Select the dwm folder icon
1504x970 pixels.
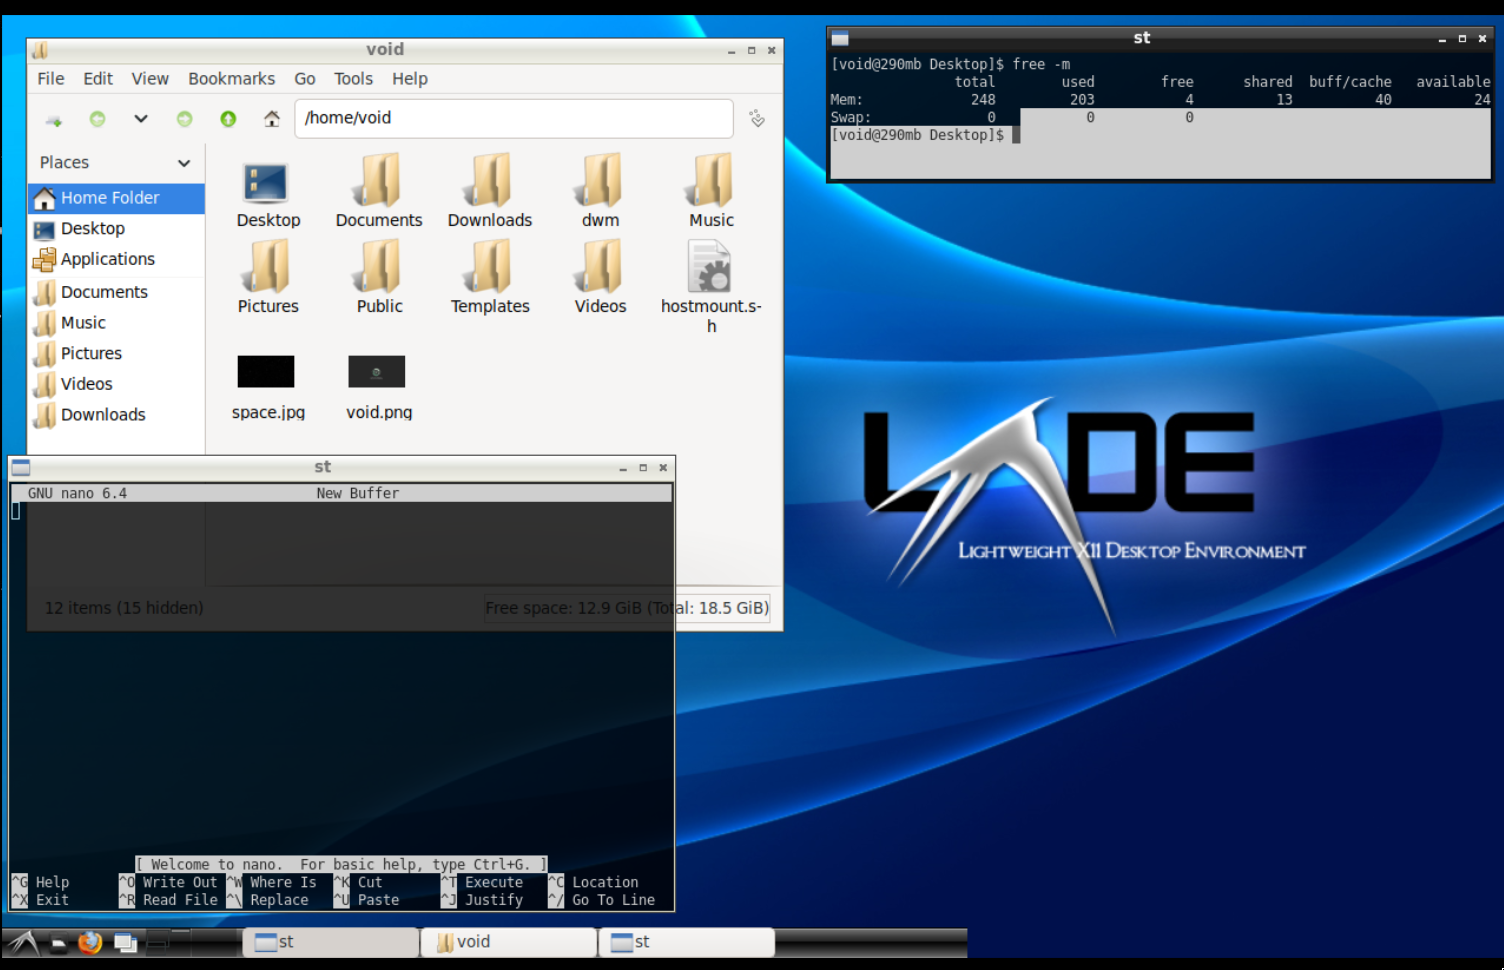[x=601, y=181]
